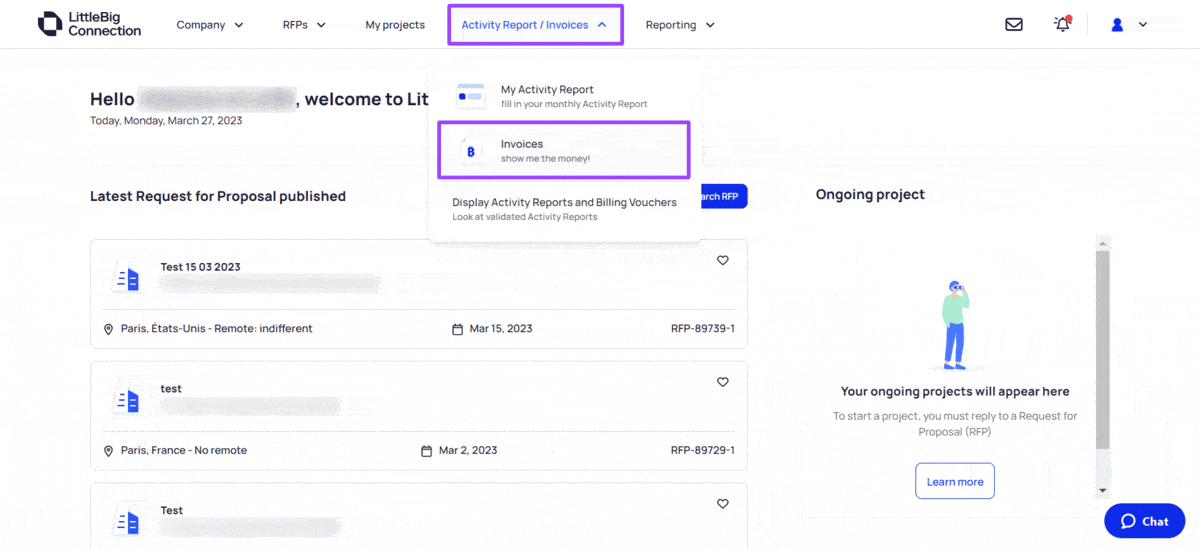The height and width of the screenshot is (549, 1200).
Task: Click Latest Request for Proposal published heading
Action: [218, 196]
